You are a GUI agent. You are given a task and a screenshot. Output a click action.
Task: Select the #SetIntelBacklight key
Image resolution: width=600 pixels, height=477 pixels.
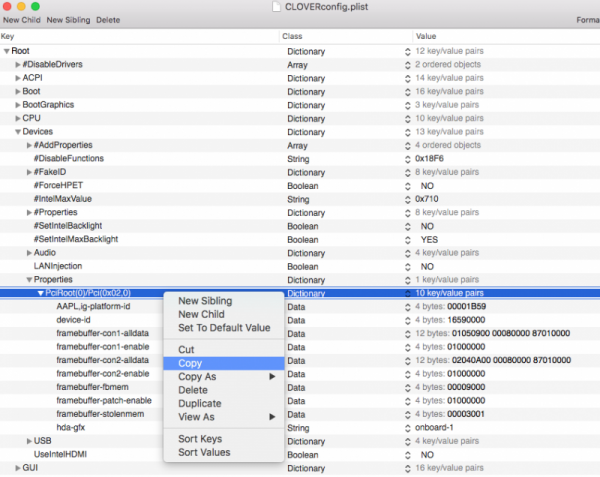(x=68, y=226)
